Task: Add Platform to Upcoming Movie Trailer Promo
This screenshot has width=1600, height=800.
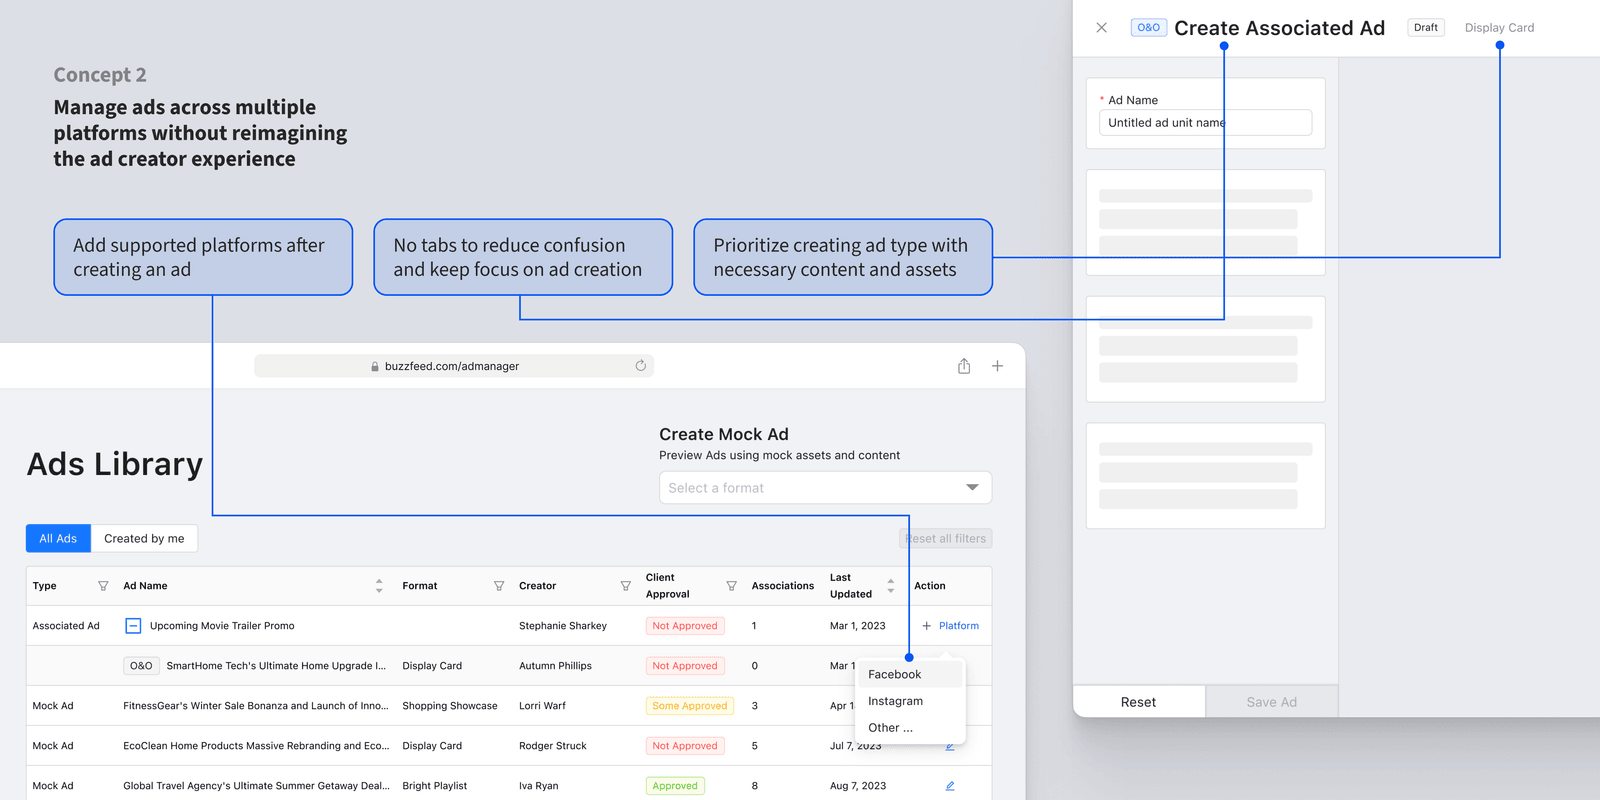Action: (950, 626)
